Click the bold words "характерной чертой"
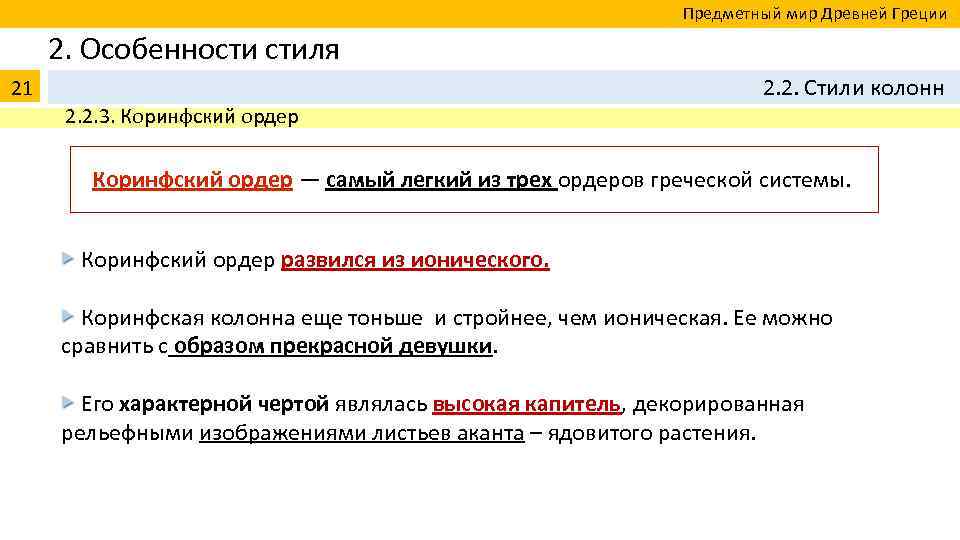Screen dimensions: 960x540 point(223,404)
